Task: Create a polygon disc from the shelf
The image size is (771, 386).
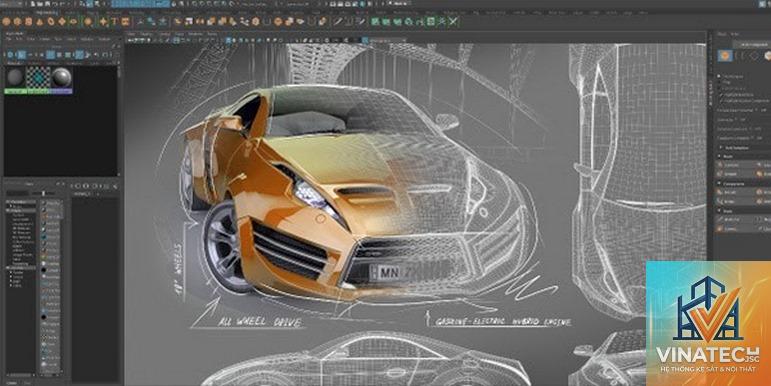Action: [x=73, y=21]
